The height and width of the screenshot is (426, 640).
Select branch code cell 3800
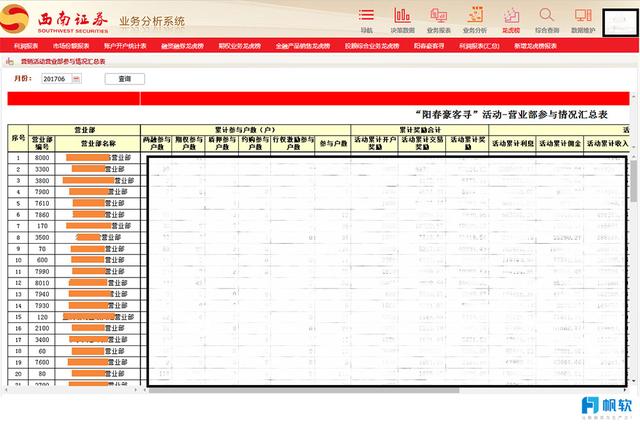pyautogui.click(x=42, y=181)
